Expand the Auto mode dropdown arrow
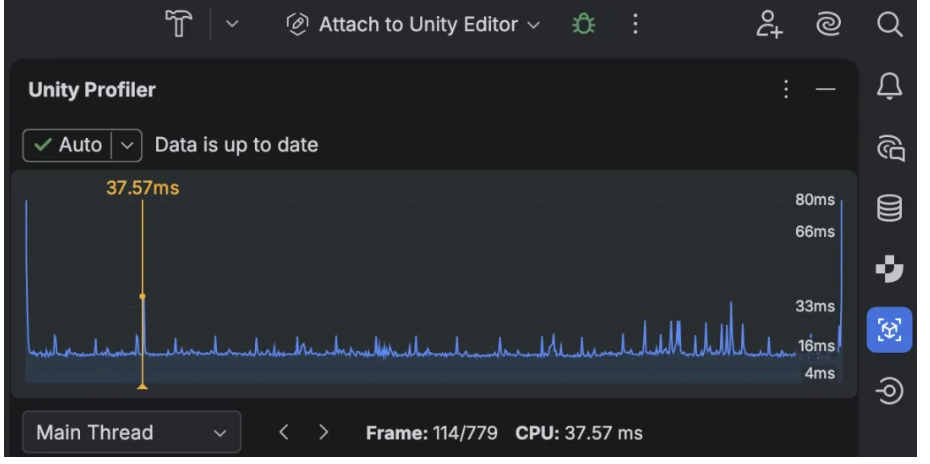 point(127,145)
